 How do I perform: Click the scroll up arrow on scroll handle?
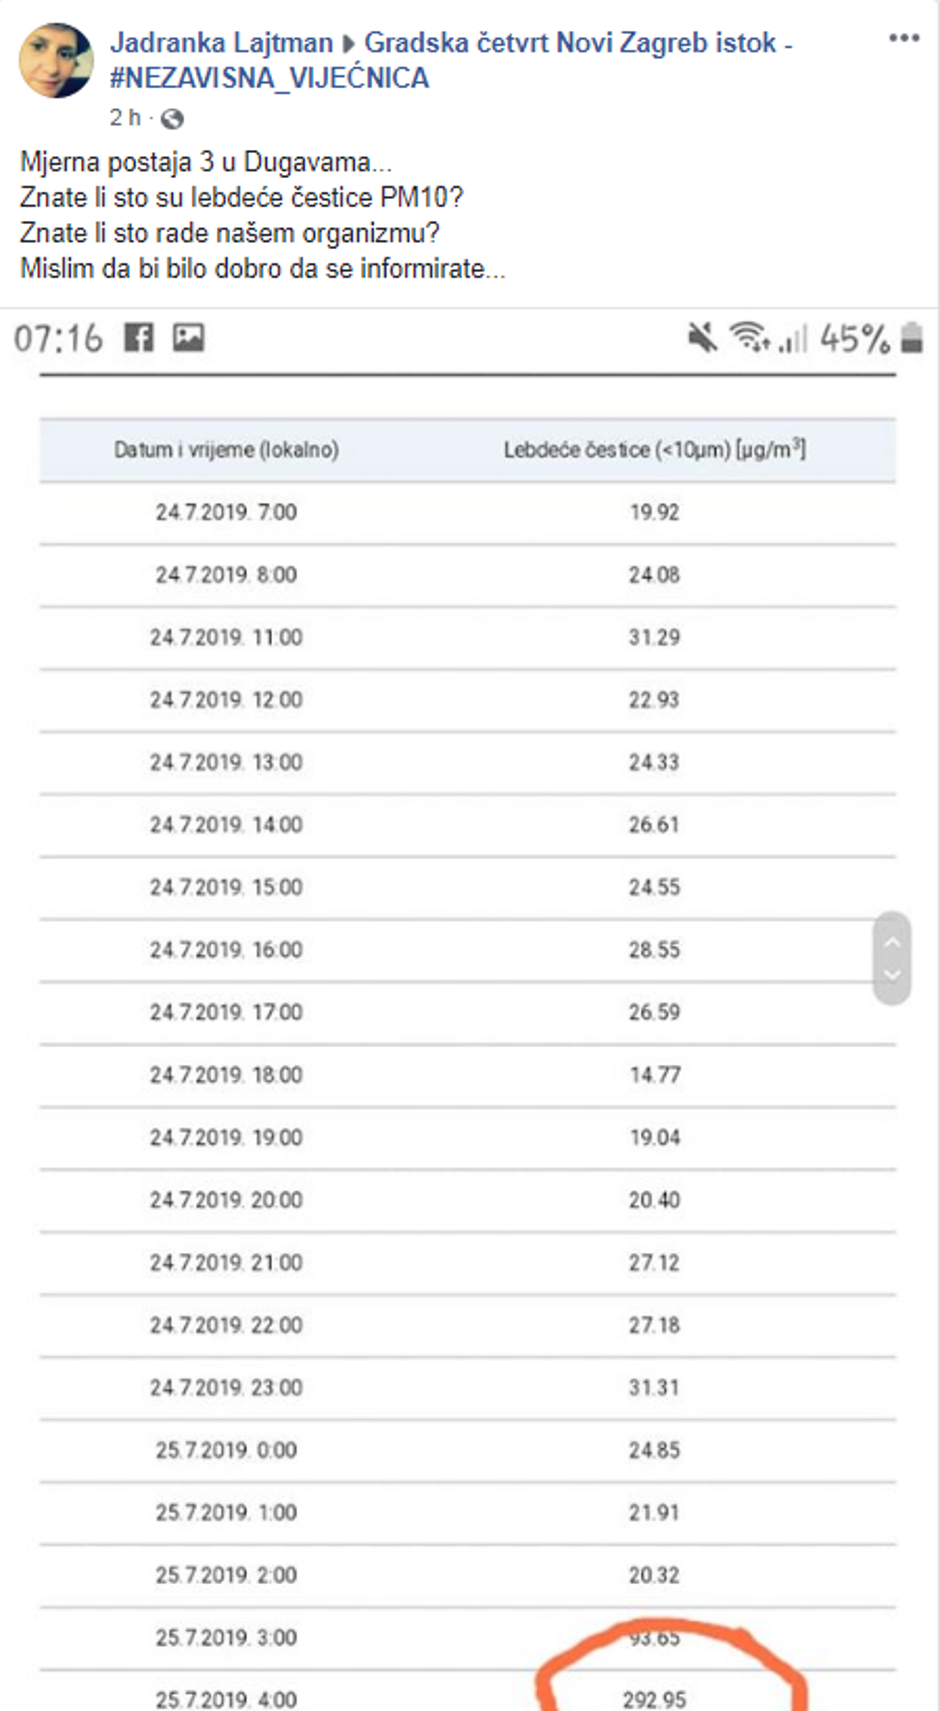(893, 942)
